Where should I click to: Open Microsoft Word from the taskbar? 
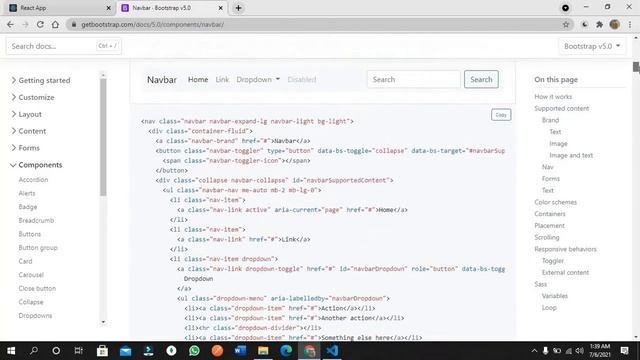pos(240,351)
